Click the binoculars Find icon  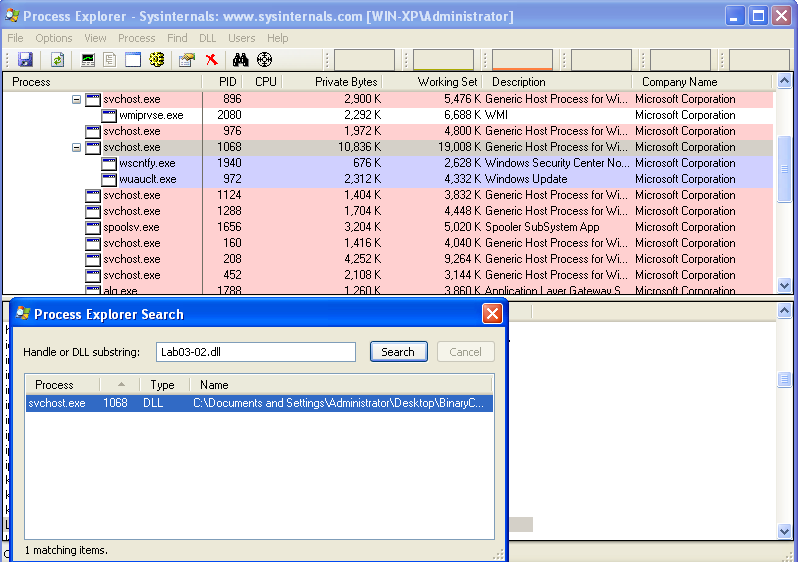(x=240, y=60)
